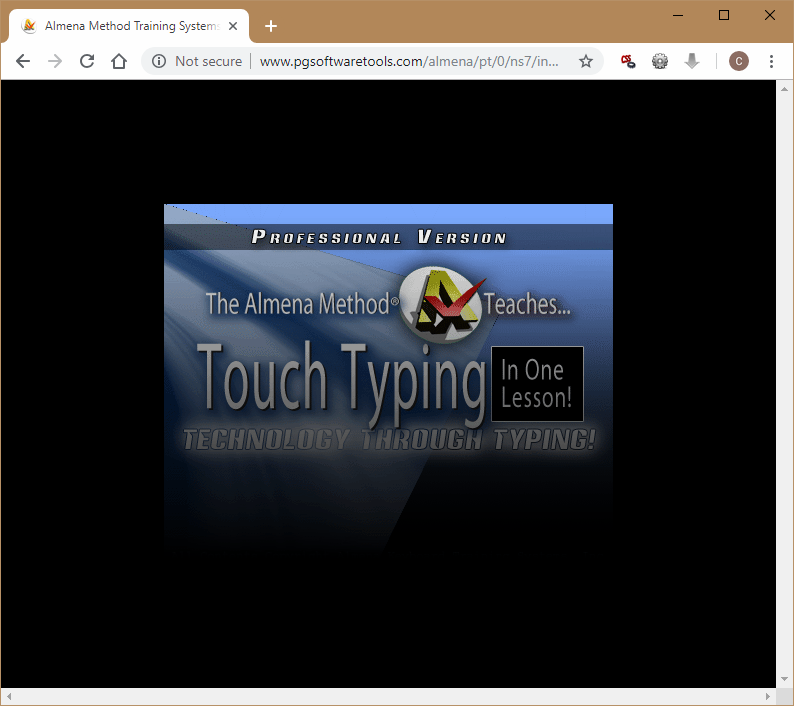Click the Teaches... text
794x706 pixels.
(x=528, y=304)
